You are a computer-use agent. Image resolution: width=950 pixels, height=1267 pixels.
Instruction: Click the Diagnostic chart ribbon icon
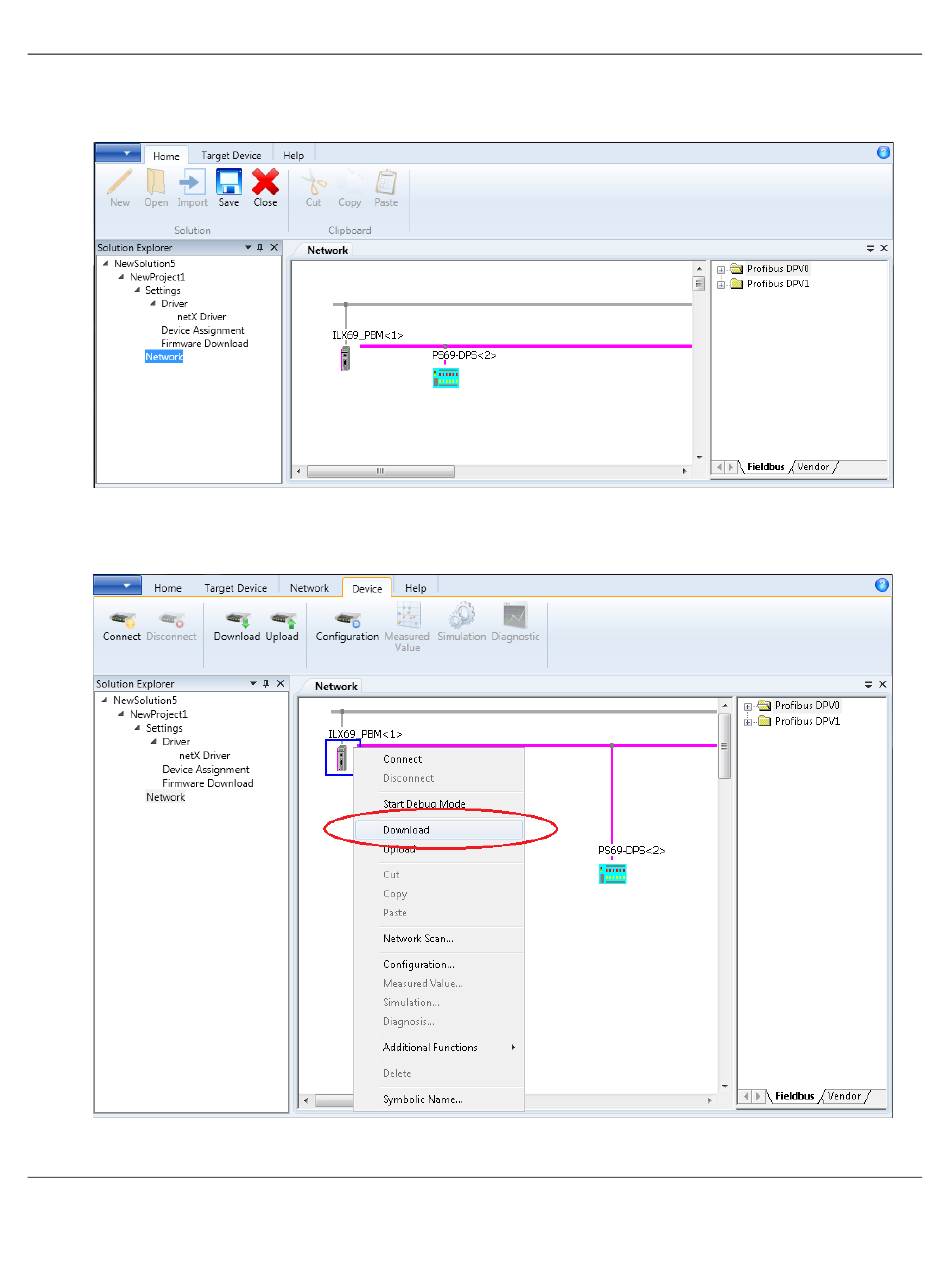click(x=515, y=616)
